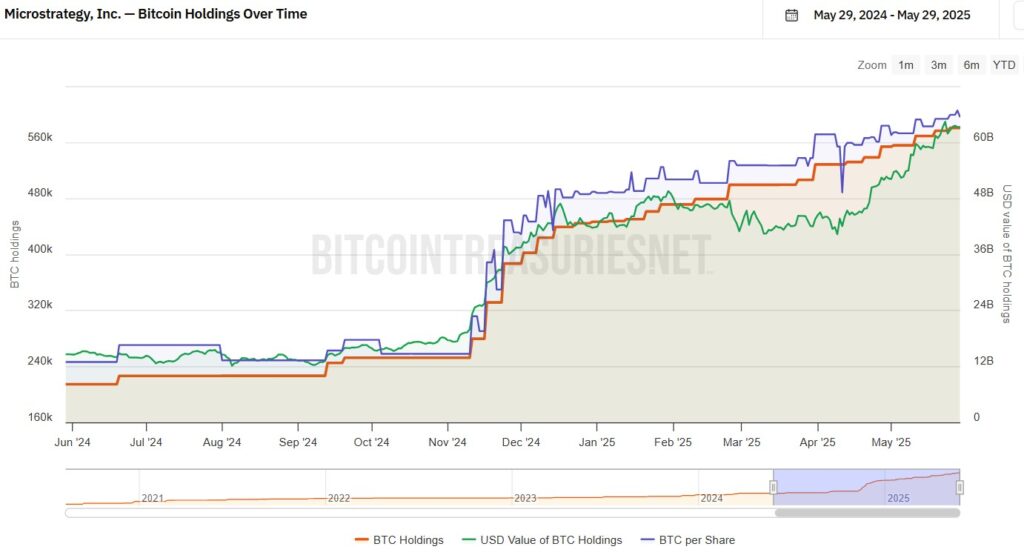Select the 3m zoom option

938,65
